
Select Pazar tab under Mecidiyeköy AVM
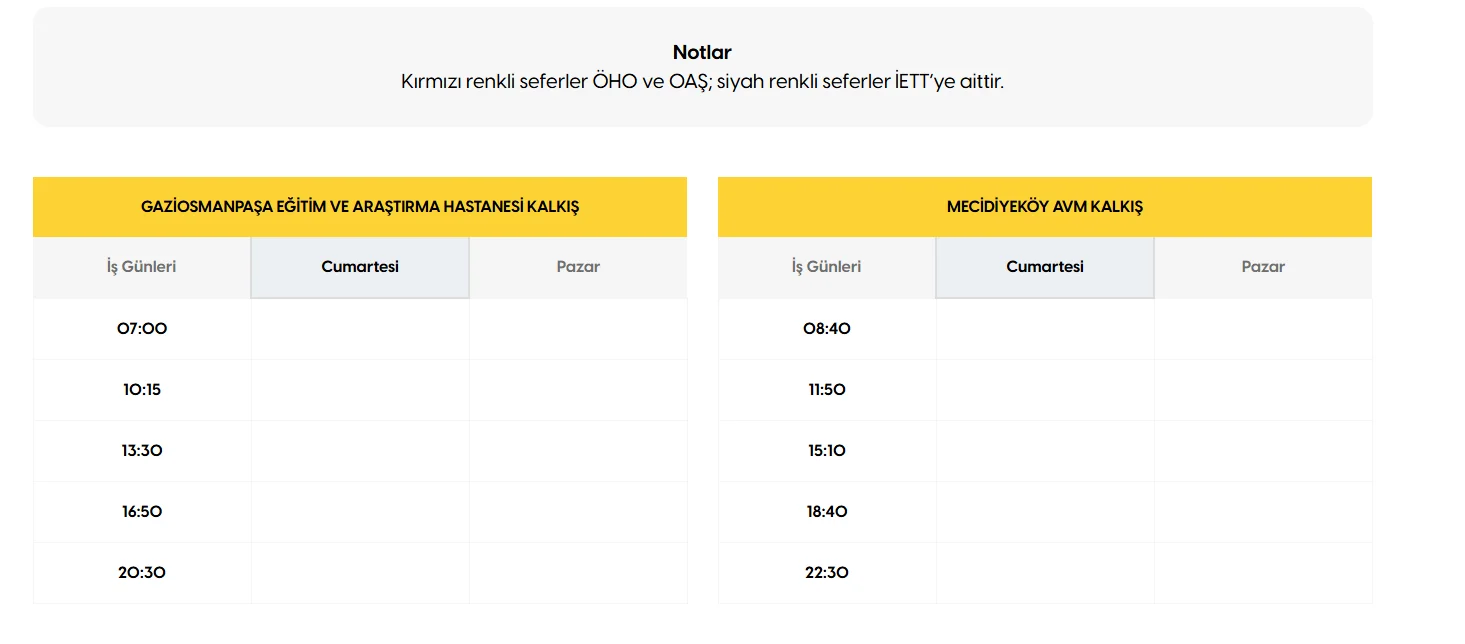(x=1263, y=267)
